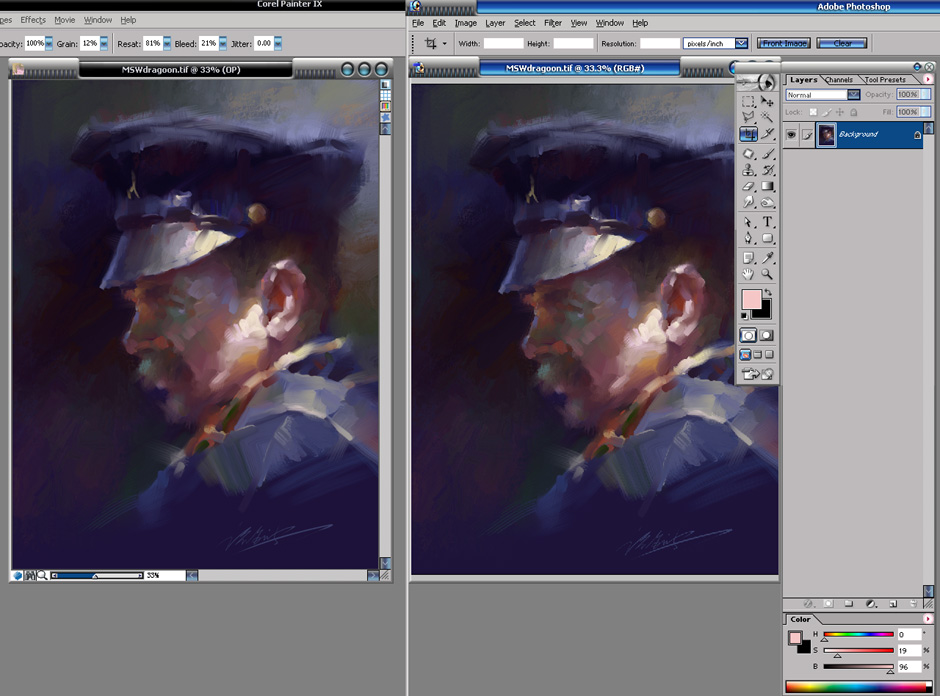Viewport: 940px width, 696px height.
Task: Choose Full Screen mode
Action: 769,355
